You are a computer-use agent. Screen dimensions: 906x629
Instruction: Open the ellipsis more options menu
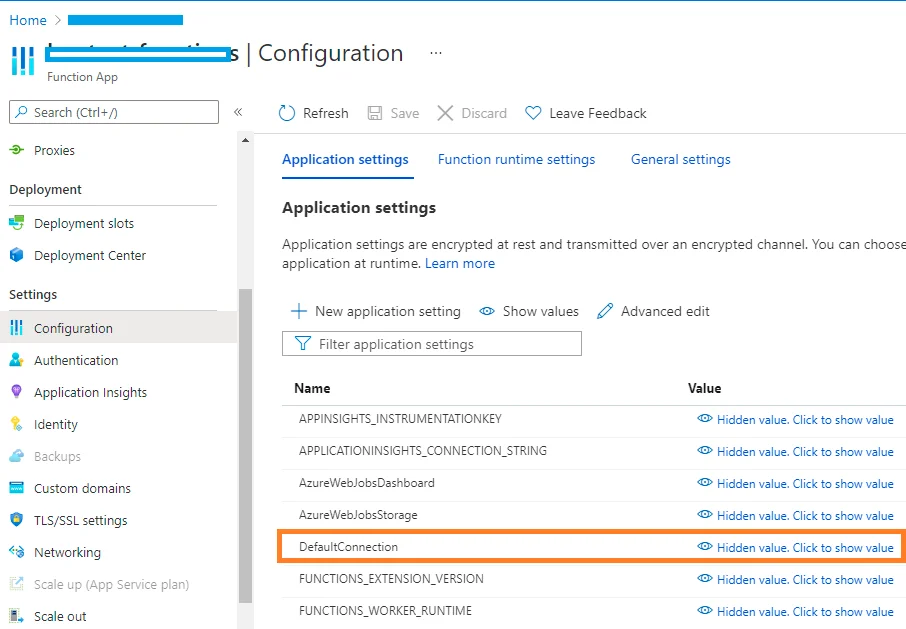point(435,53)
